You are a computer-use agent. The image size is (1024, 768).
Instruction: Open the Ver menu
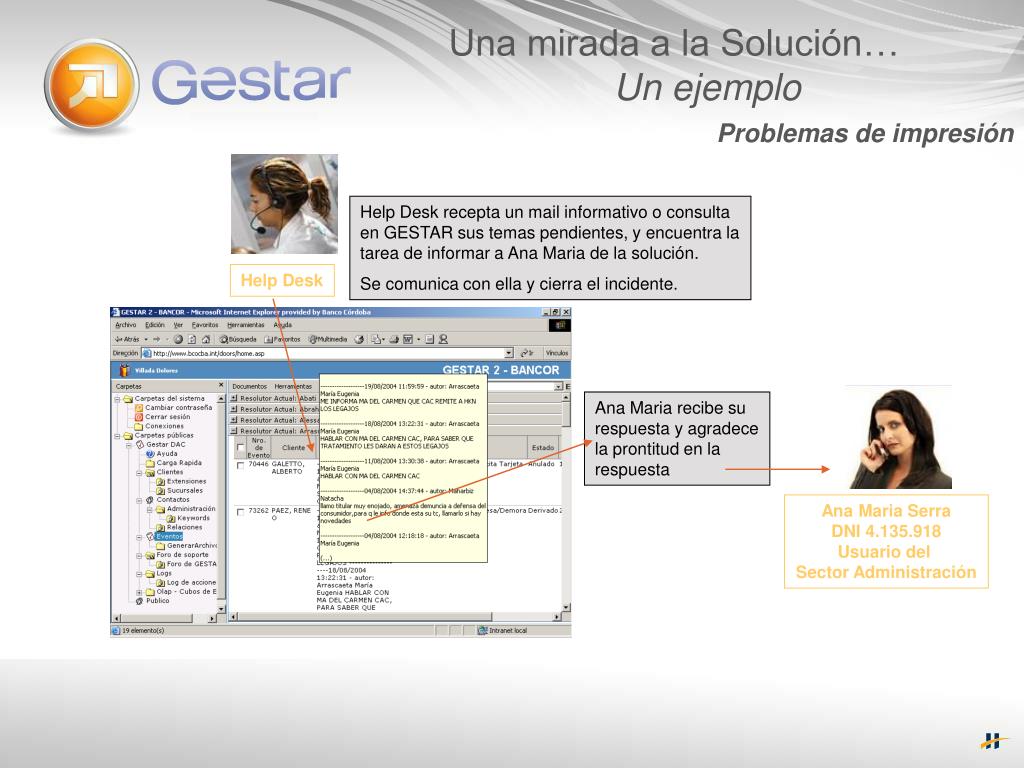coord(178,325)
